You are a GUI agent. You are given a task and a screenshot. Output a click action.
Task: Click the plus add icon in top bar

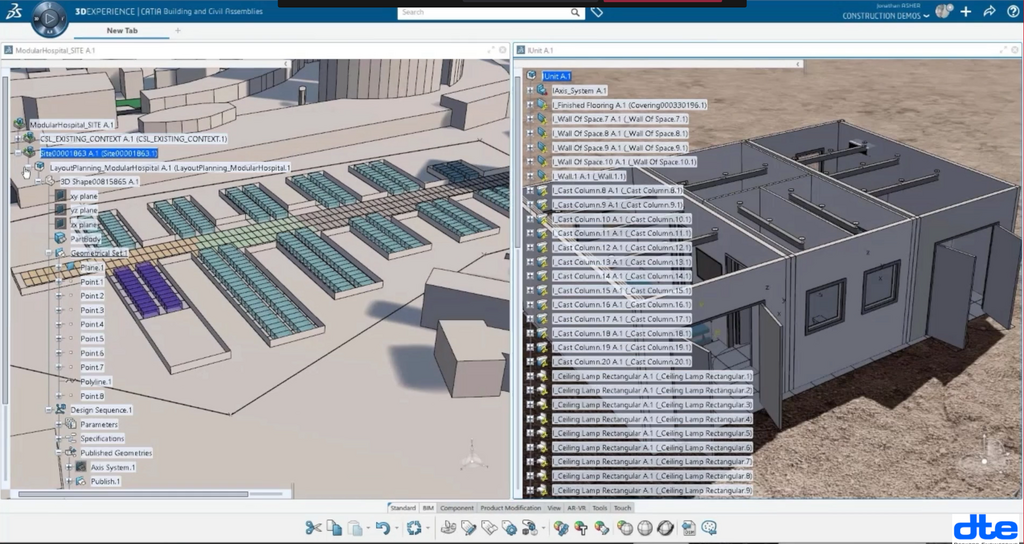(966, 11)
